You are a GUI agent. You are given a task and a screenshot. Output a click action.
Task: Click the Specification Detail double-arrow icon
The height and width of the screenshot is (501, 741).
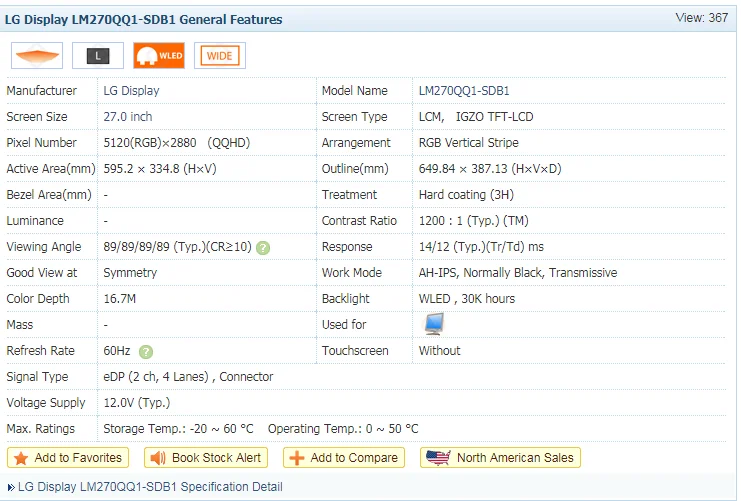[11, 487]
